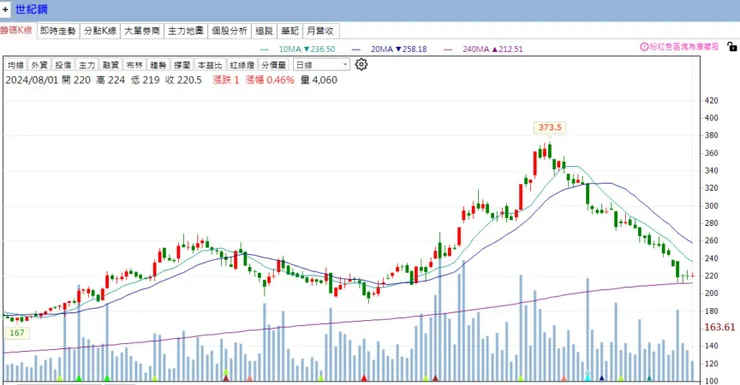Switch to the 籌碼K線 tab
The height and width of the screenshot is (385, 740).
click(16, 30)
